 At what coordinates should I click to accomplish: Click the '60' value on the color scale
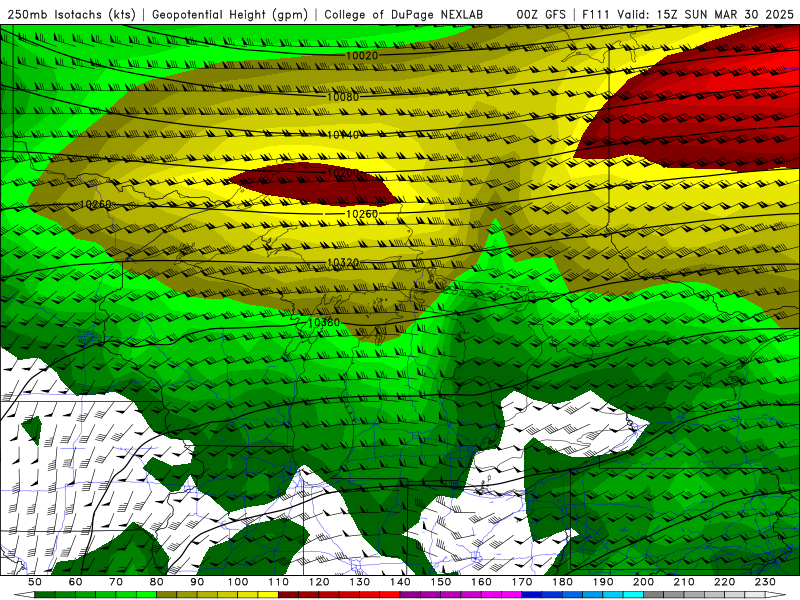pyautogui.click(x=75, y=582)
